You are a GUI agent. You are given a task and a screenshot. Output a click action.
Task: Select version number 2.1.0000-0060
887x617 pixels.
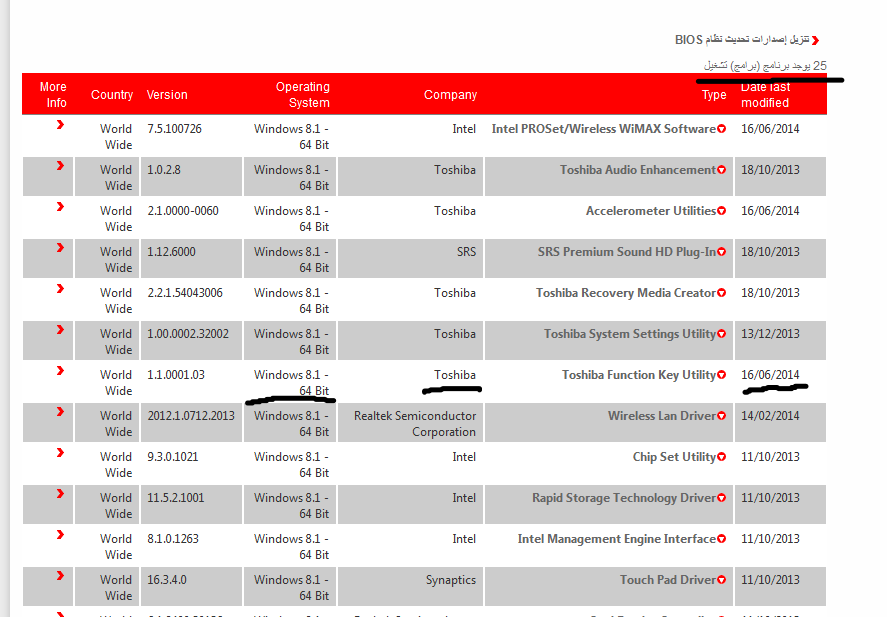(183, 211)
